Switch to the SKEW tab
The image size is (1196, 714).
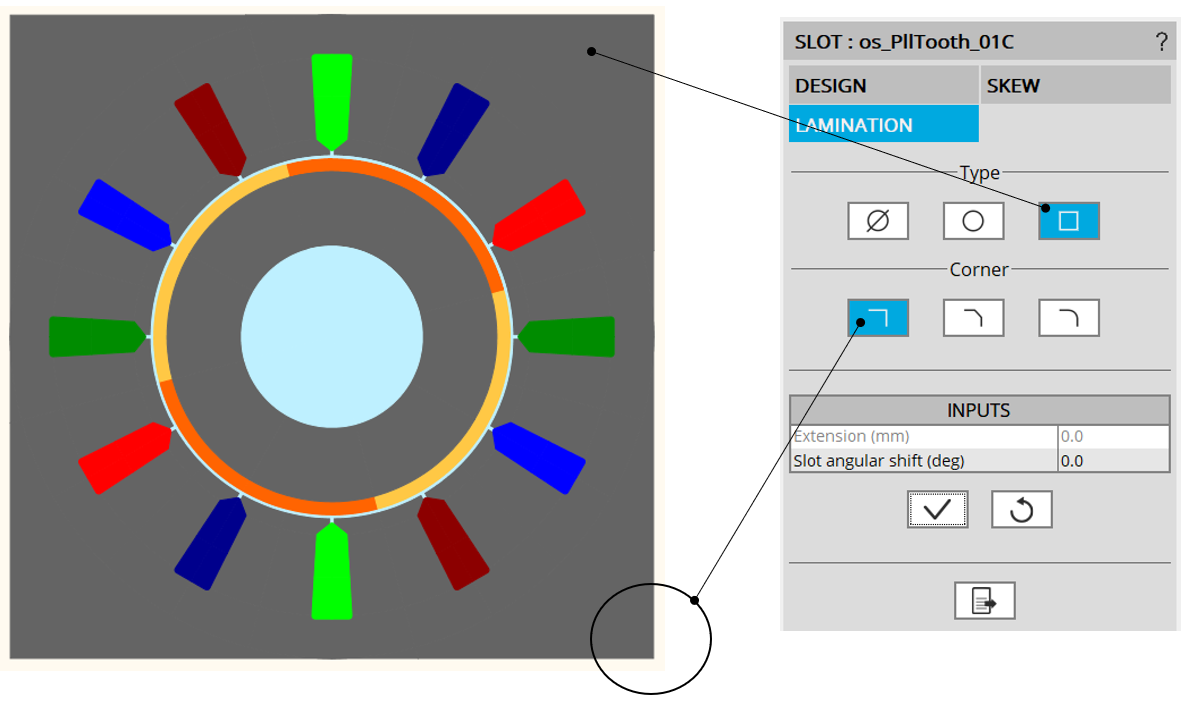(1075, 86)
